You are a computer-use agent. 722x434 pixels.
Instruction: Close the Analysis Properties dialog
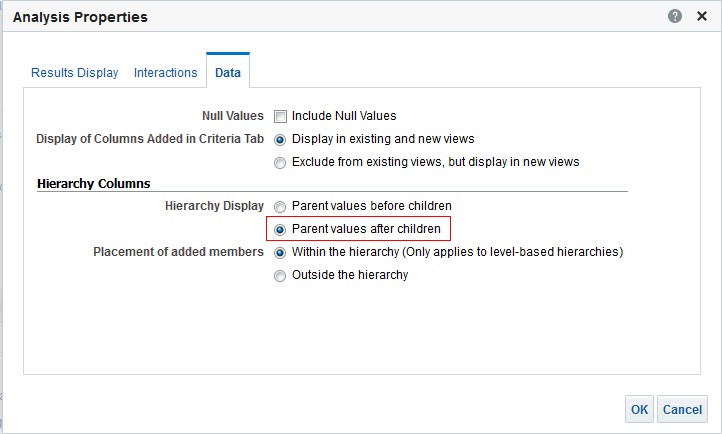[x=702, y=17]
